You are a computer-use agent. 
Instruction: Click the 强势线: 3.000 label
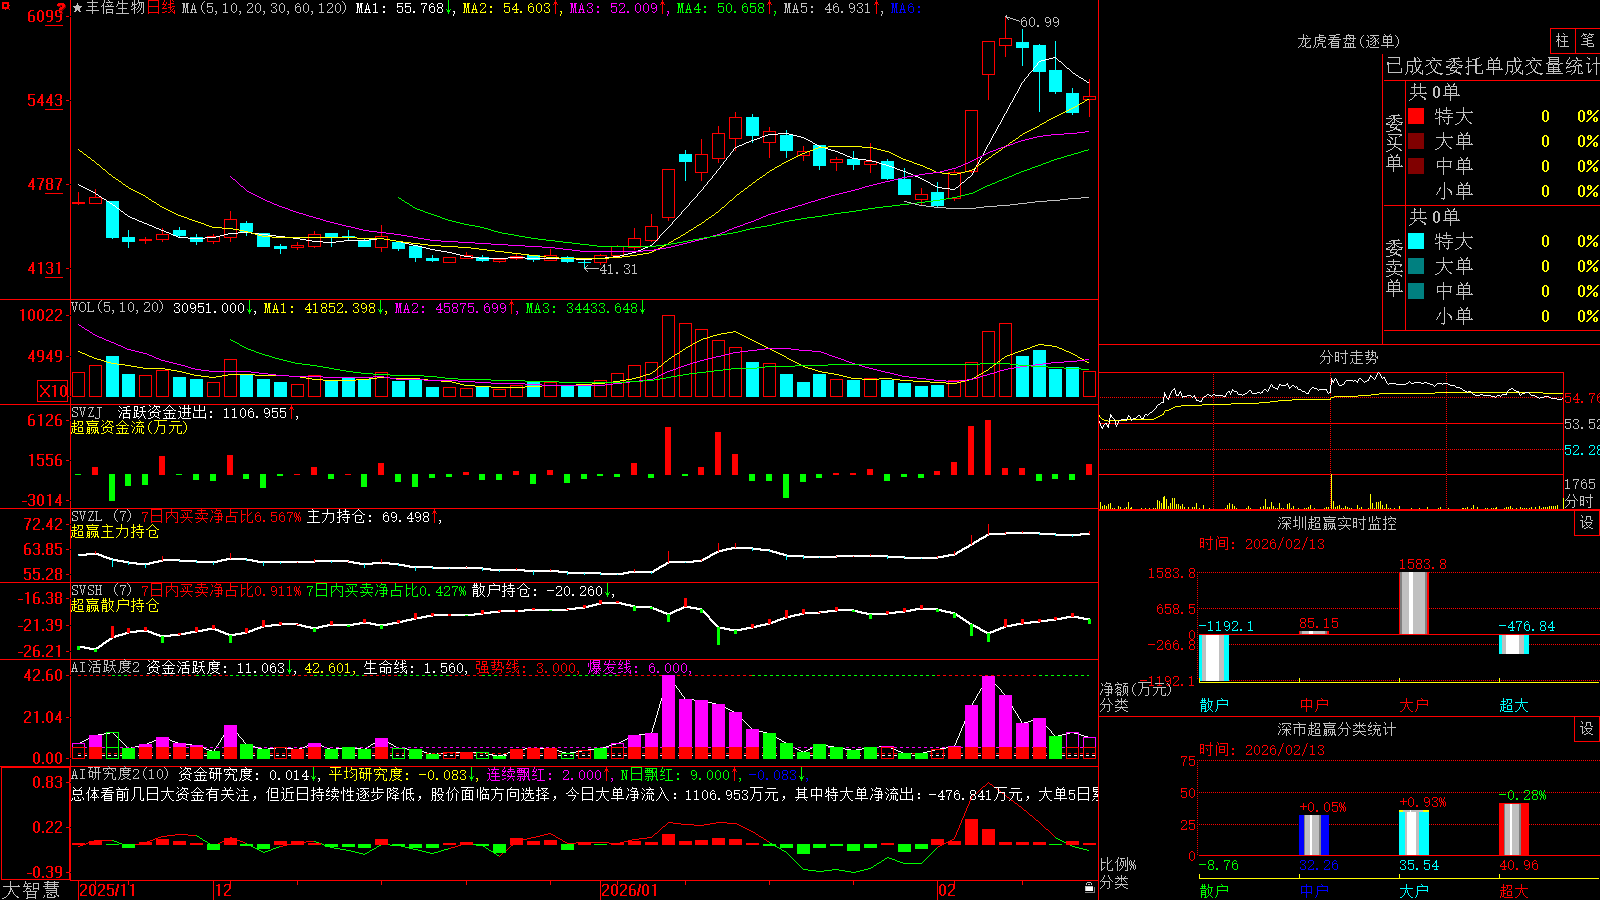coord(526,667)
